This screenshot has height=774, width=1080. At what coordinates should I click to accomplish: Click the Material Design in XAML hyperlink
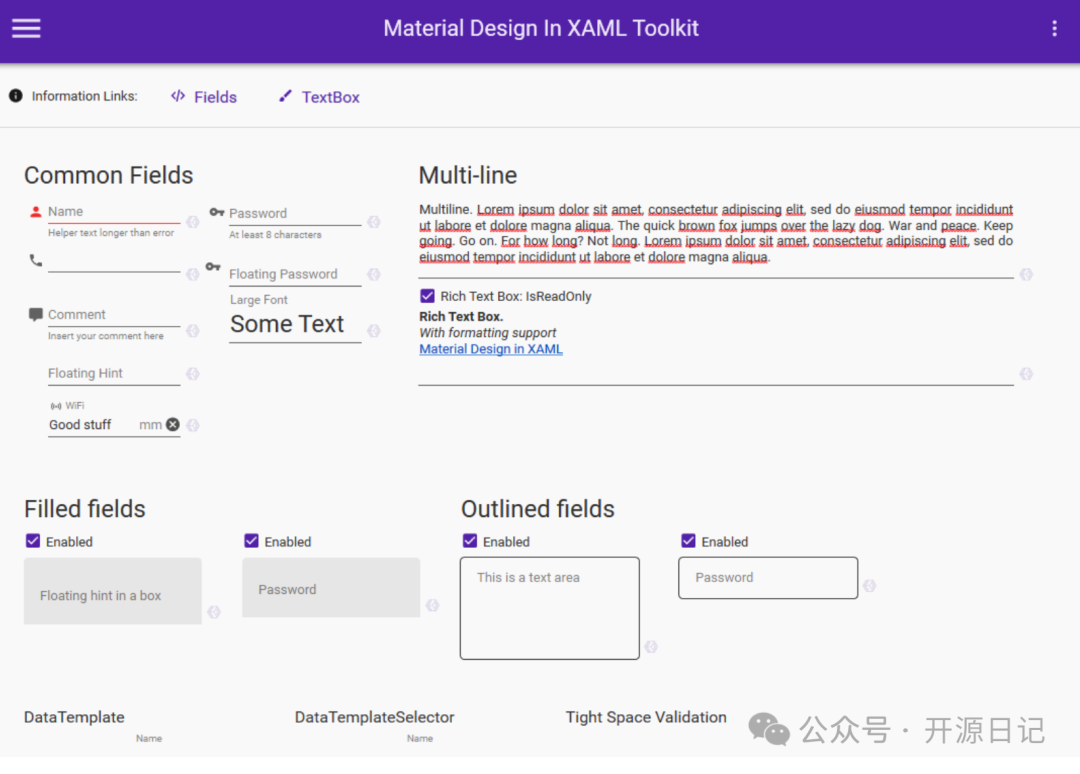coord(491,349)
